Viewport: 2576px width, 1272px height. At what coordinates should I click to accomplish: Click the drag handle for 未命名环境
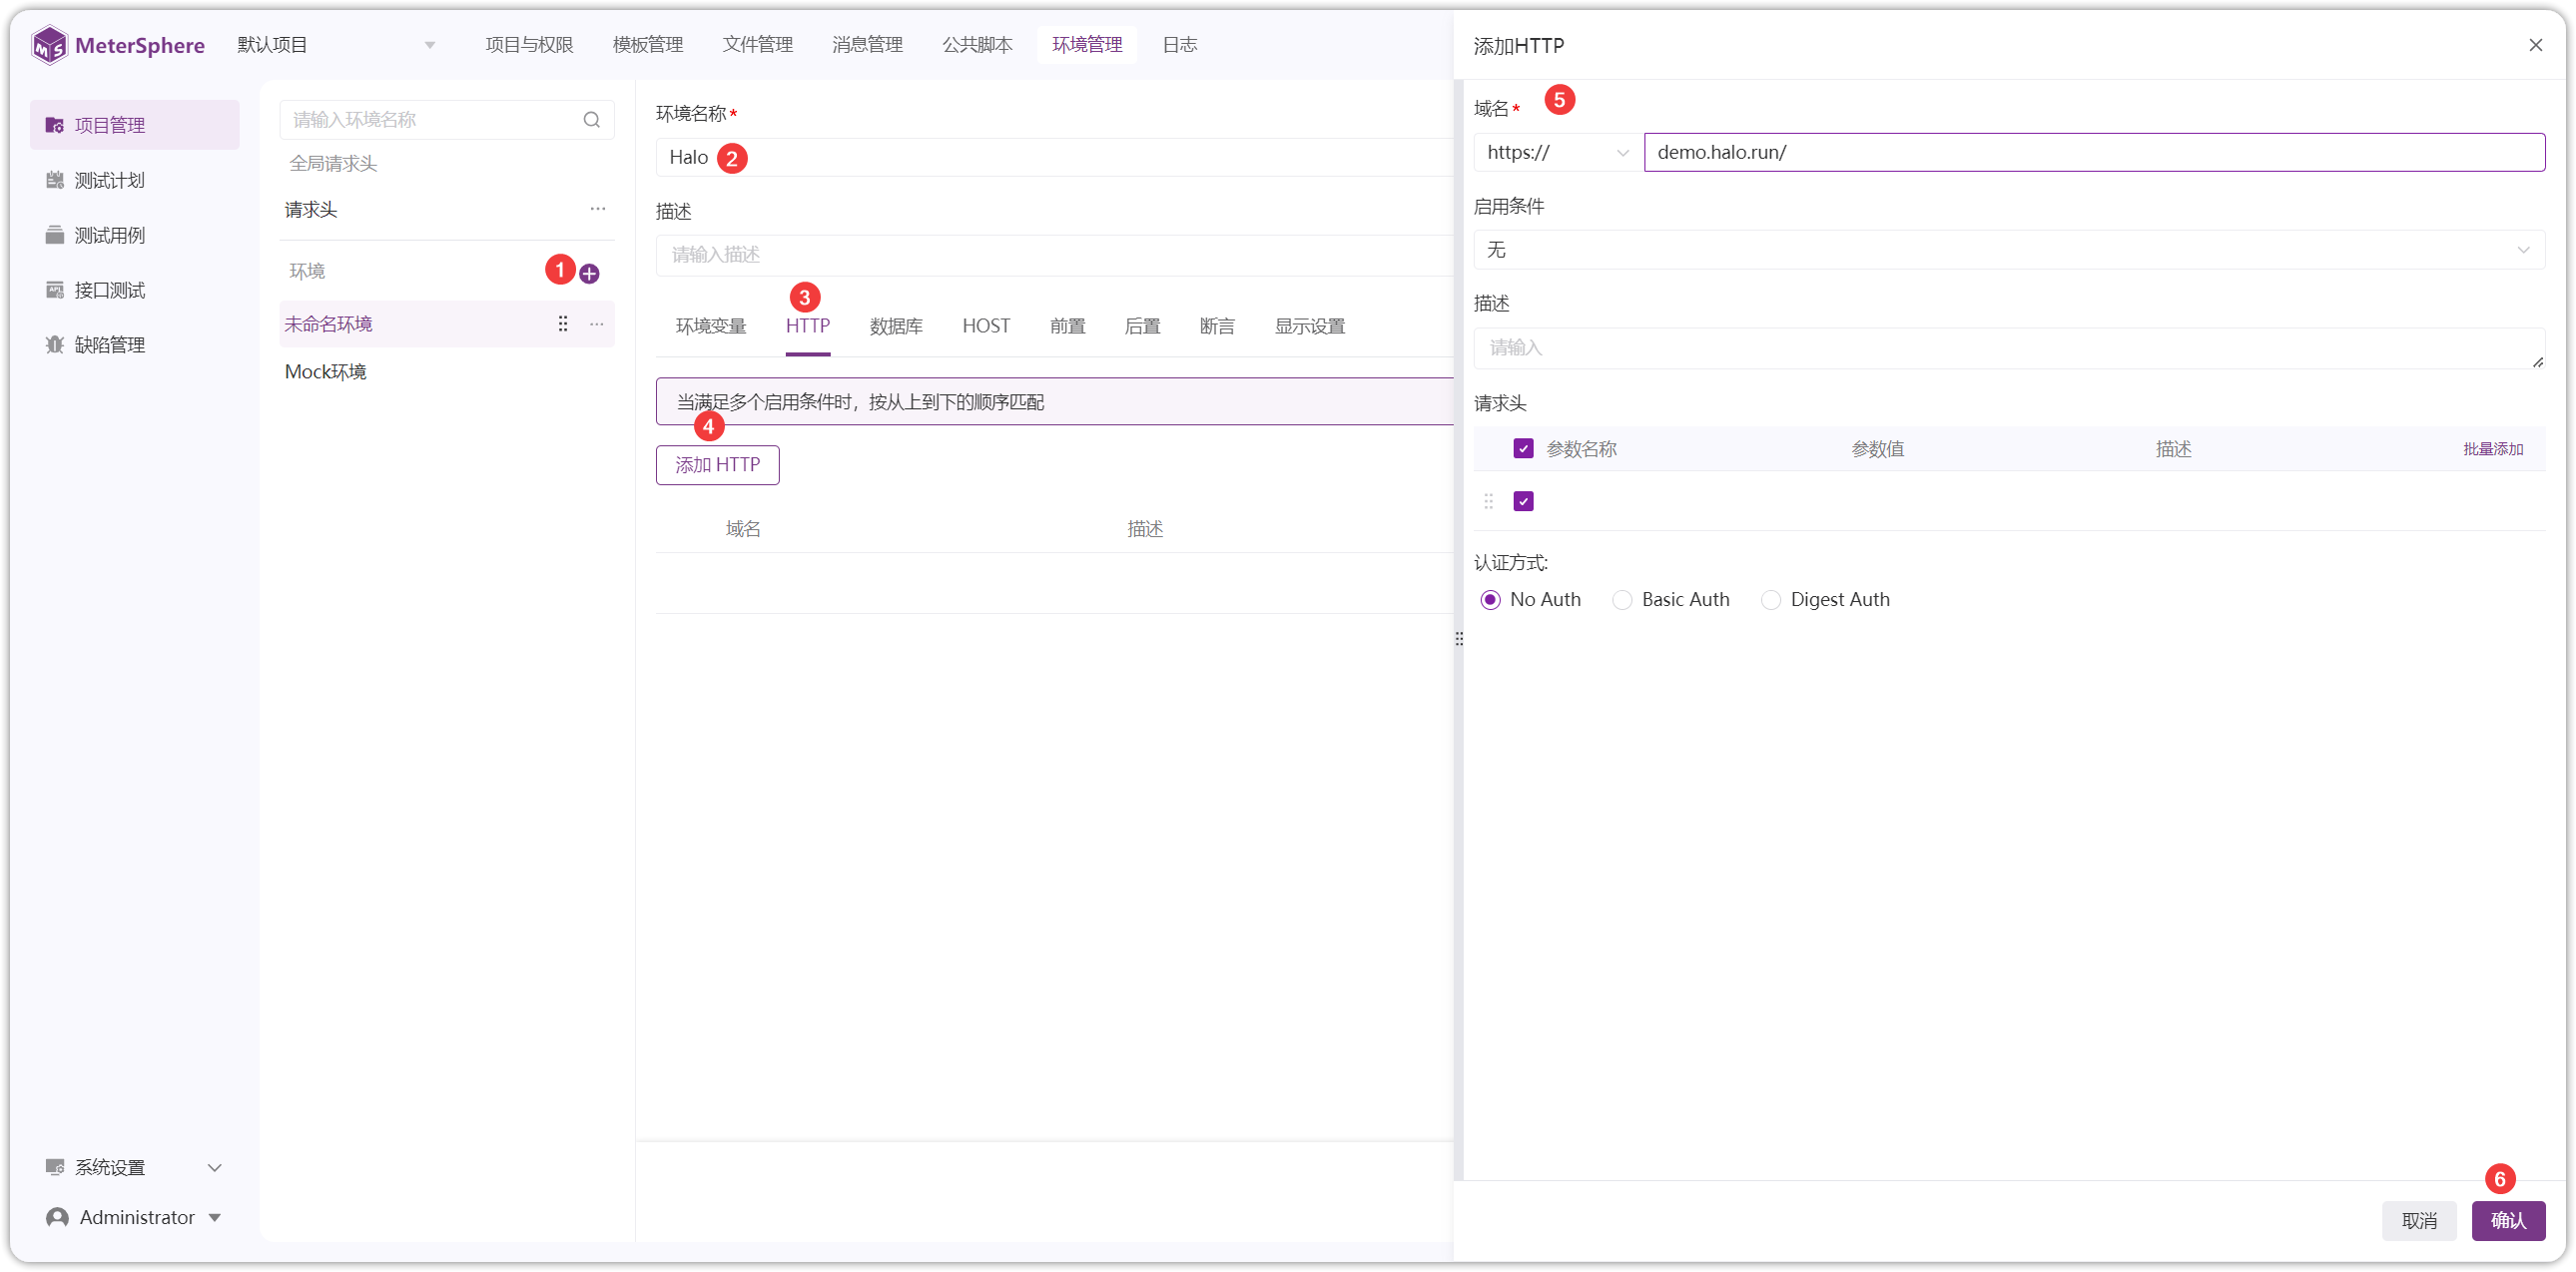tap(563, 324)
